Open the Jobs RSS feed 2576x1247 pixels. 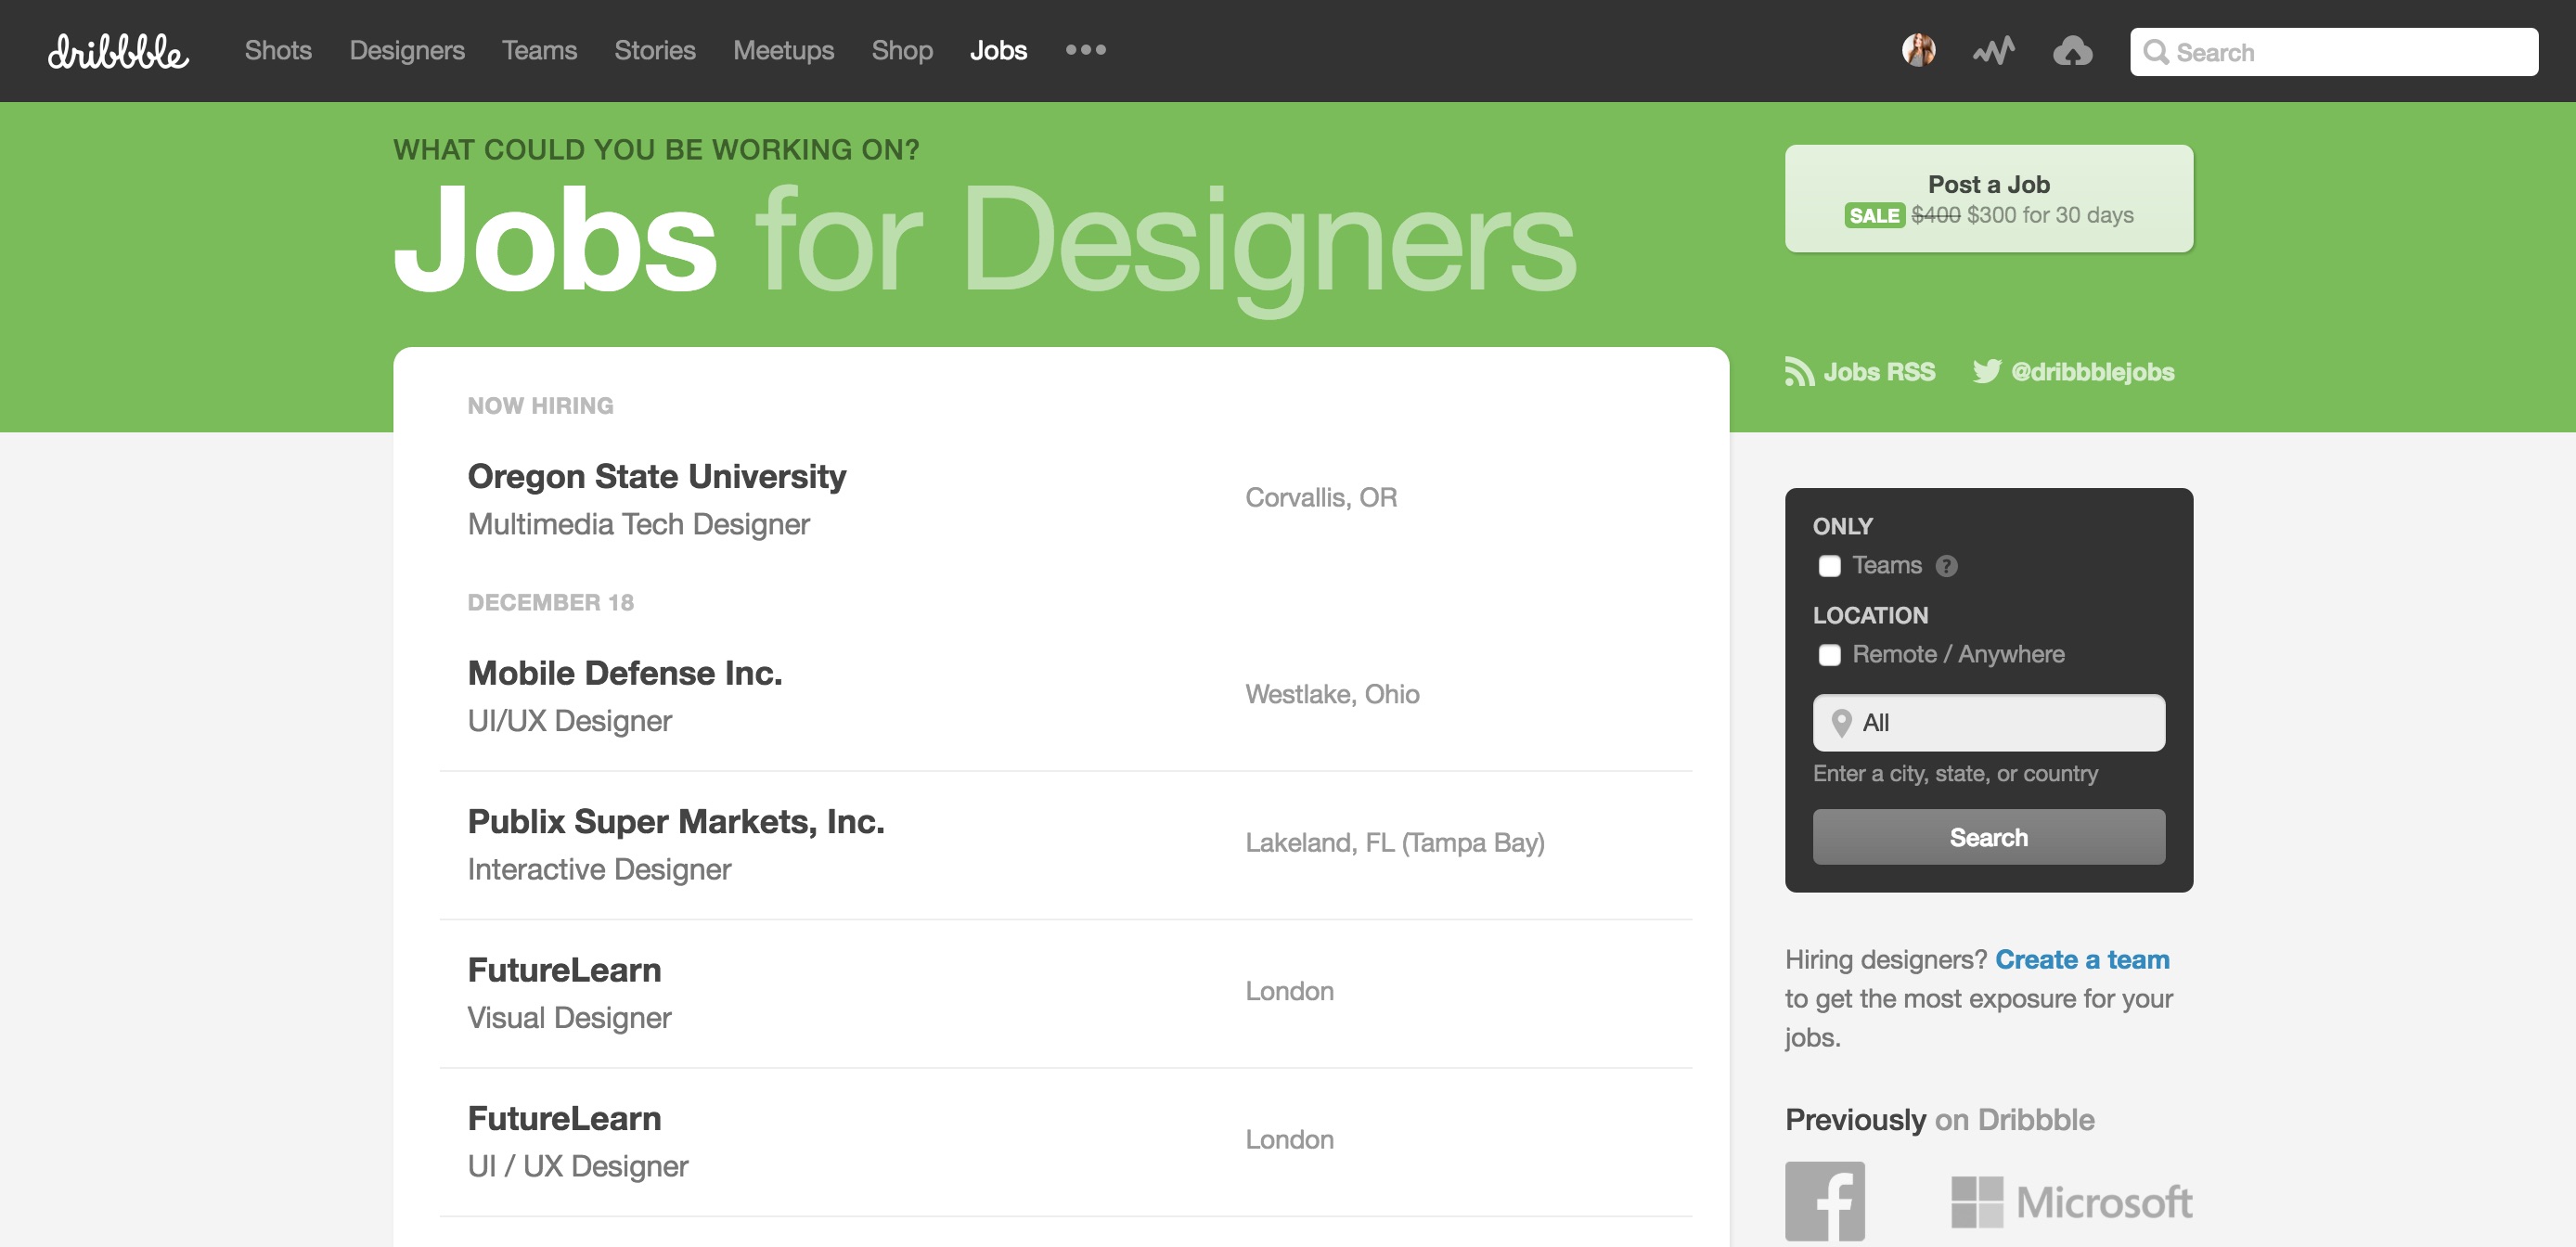click(1860, 372)
